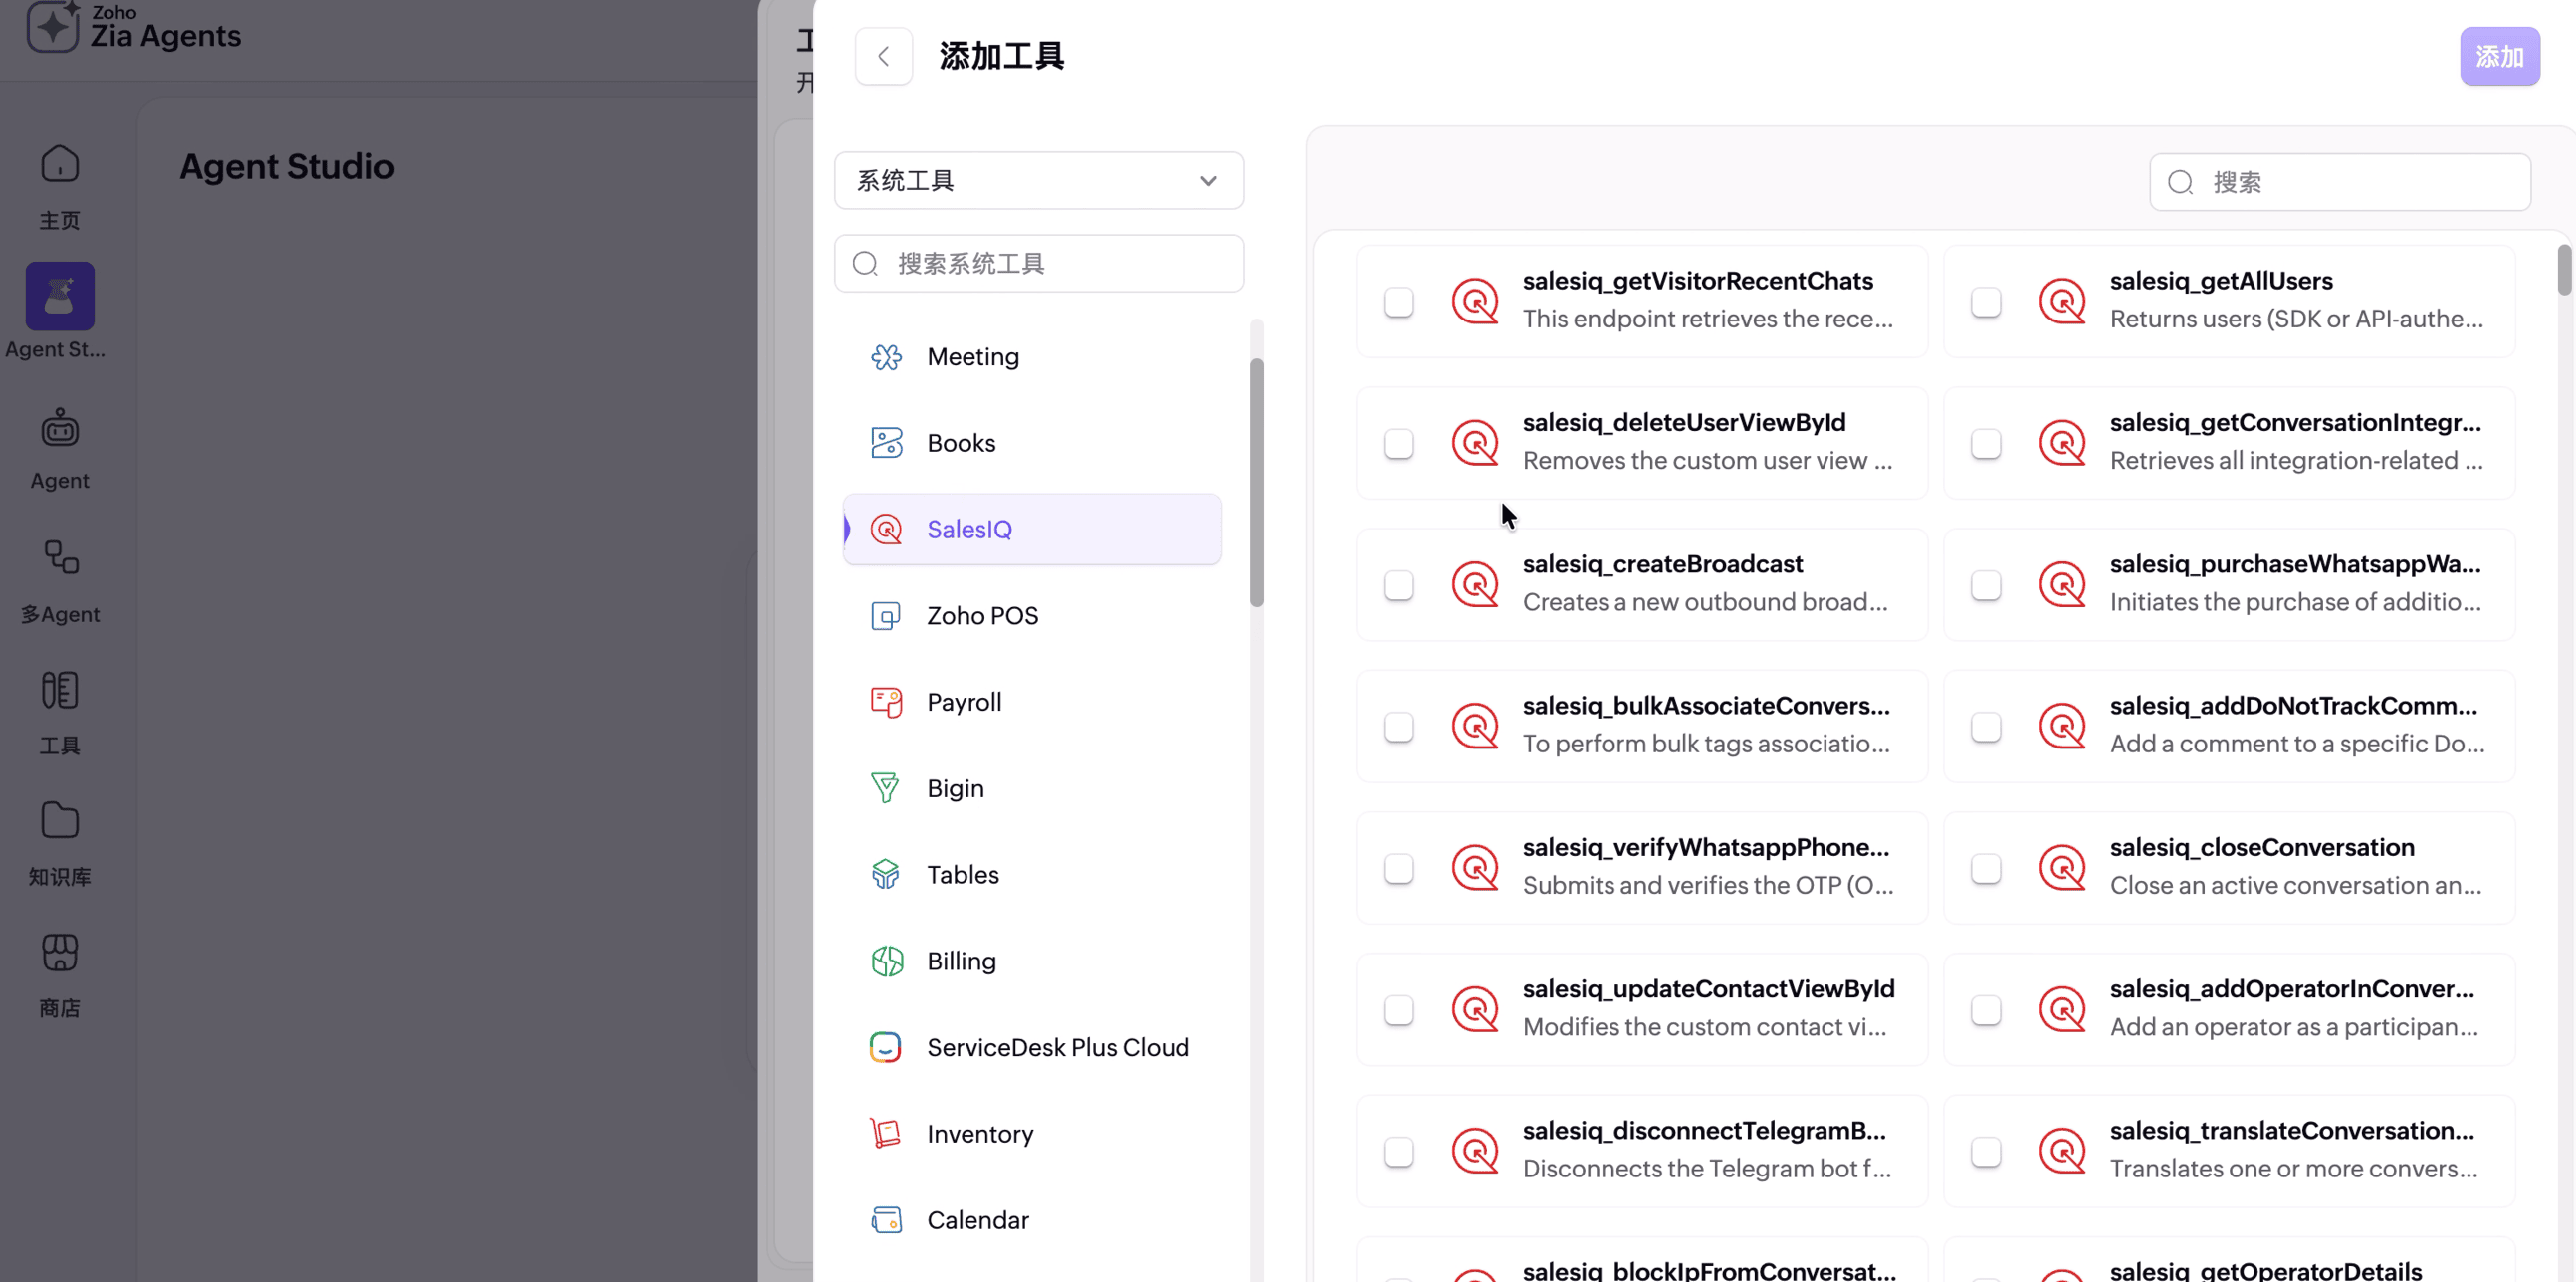The width and height of the screenshot is (2576, 1282).
Task: Click the 搜索 tool search field
Action: [x=2340, y=182]
